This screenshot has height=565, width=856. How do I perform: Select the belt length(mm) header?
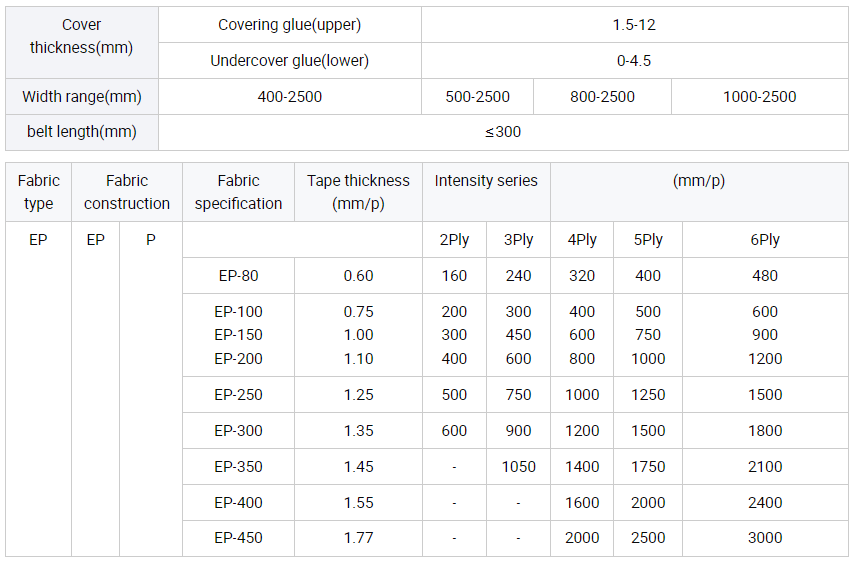[81, 132]
